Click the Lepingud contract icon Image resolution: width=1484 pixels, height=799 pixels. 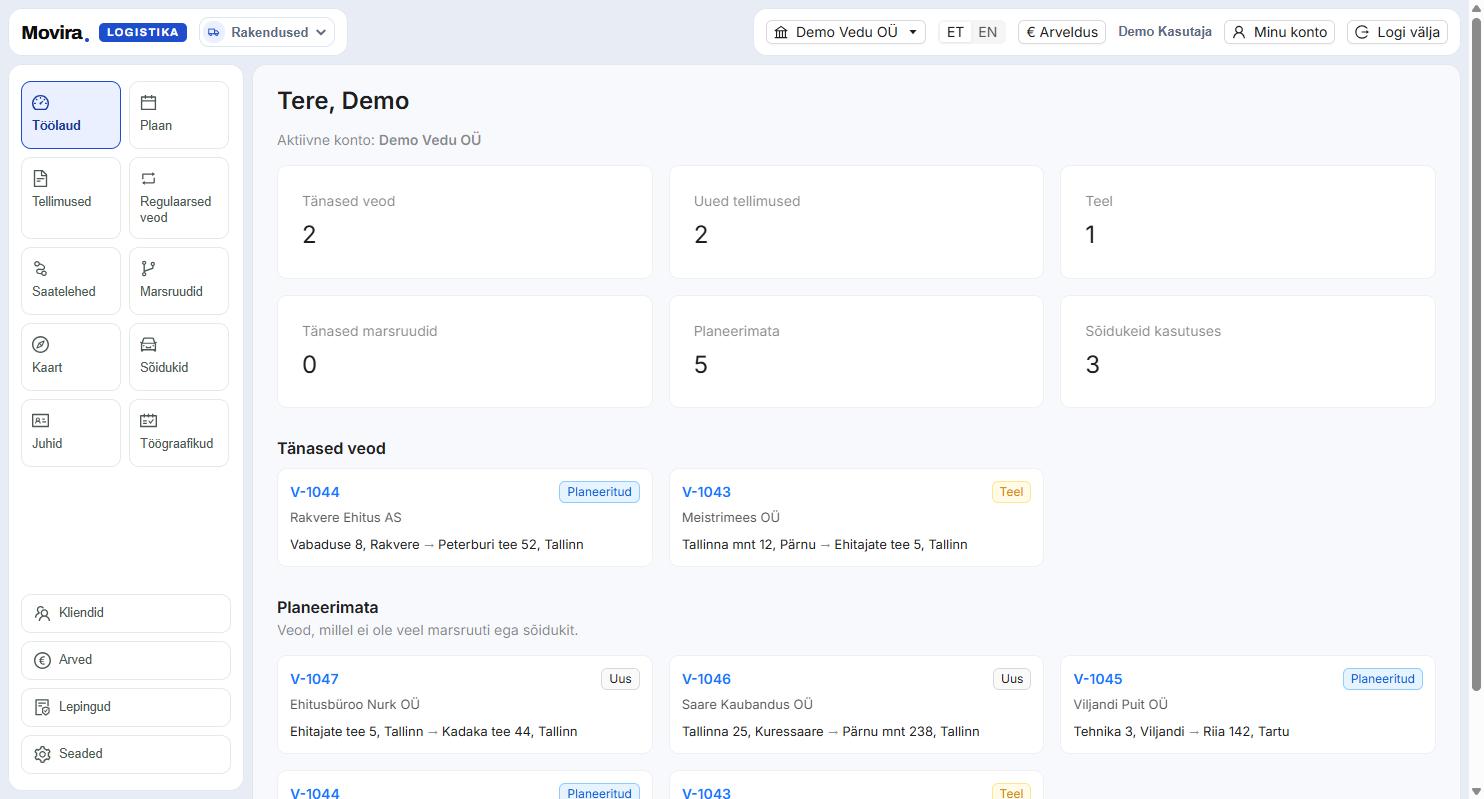42,707
